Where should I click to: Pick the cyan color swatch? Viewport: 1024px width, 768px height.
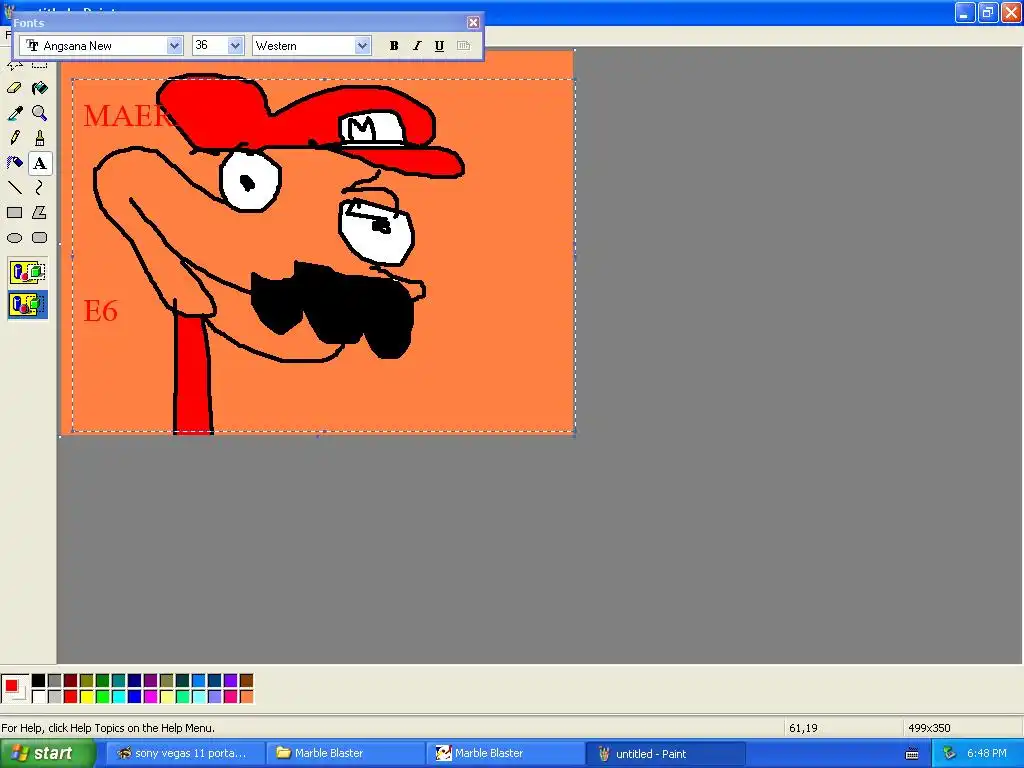click(x=118, y=697)
